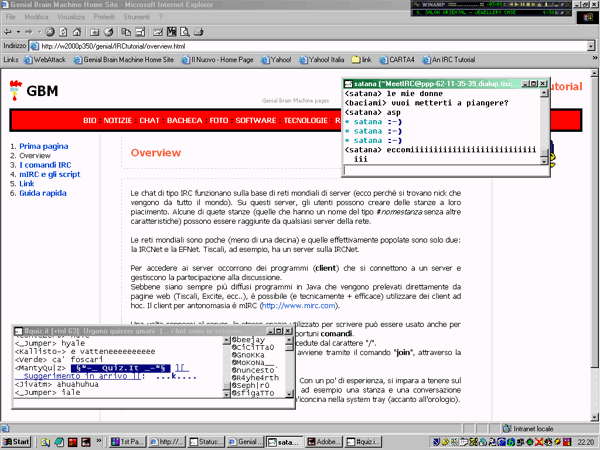Switch to the #quiz.i... taskbar button
The height and width of the screenshot is (450, 600).
[362, 442]
